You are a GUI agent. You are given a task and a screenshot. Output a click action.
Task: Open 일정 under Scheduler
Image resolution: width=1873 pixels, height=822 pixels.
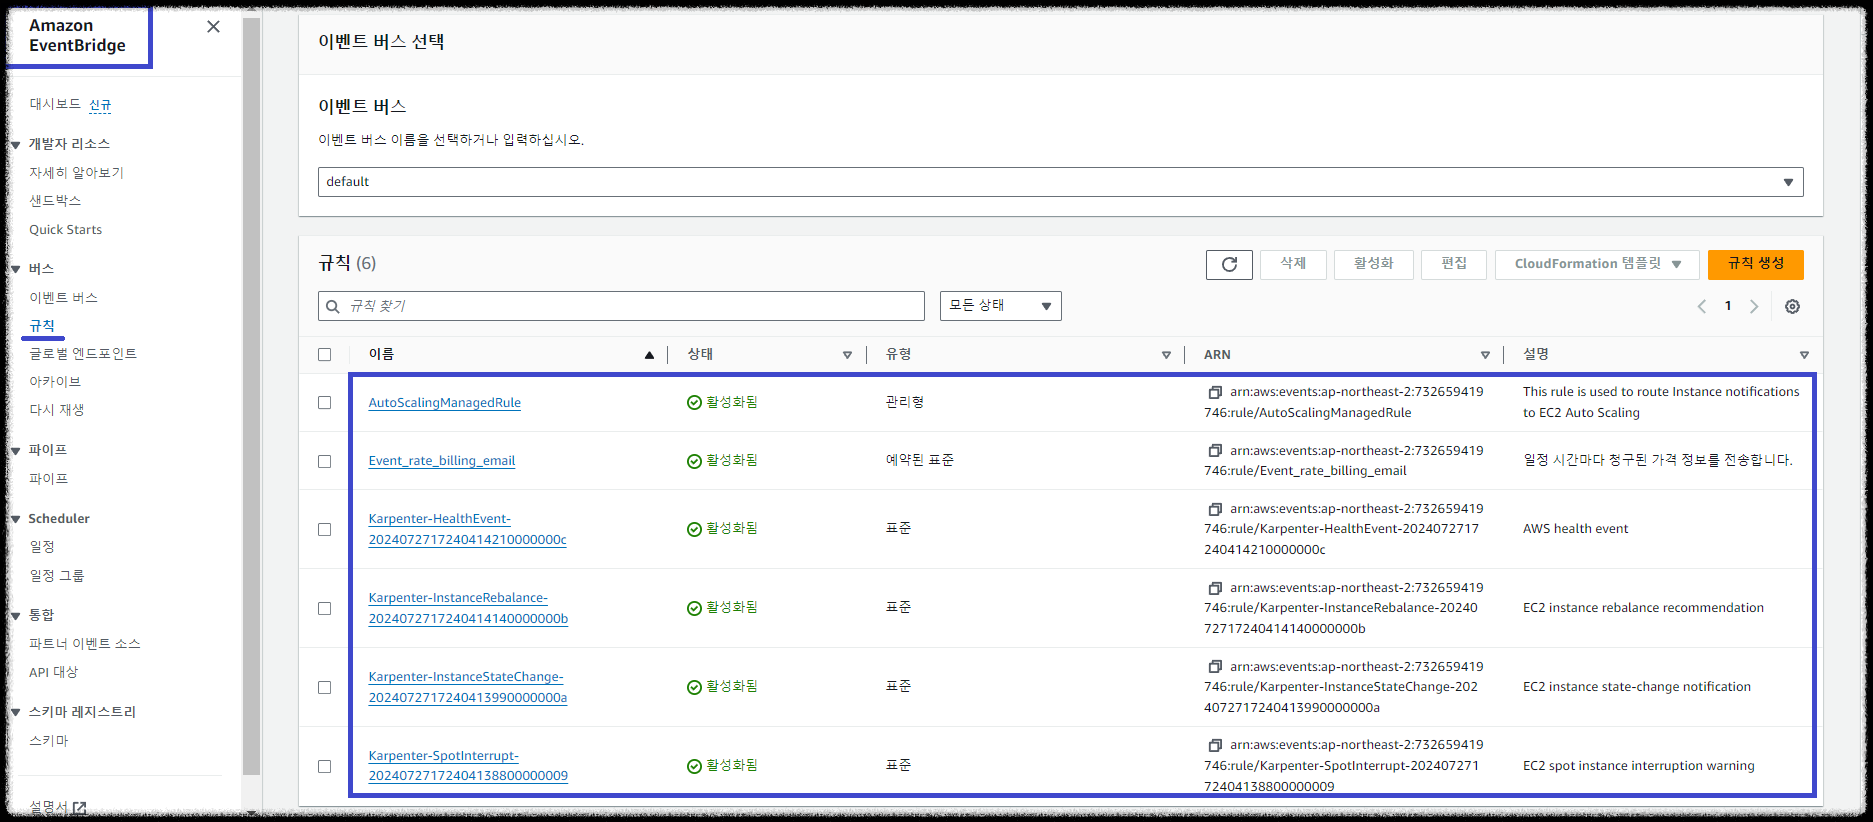click(42, 547)
